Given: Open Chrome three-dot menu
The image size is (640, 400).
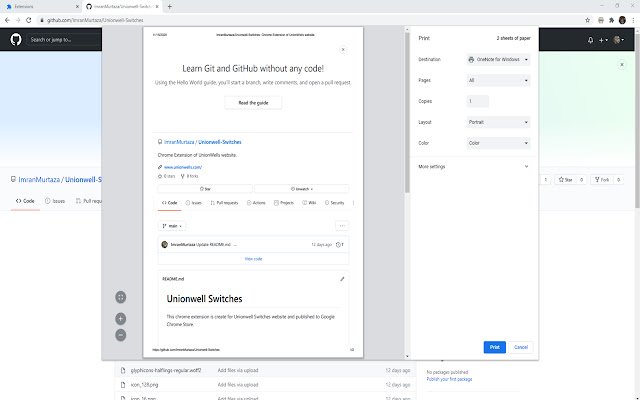Looking at the screenshot, I should point(633,20).
